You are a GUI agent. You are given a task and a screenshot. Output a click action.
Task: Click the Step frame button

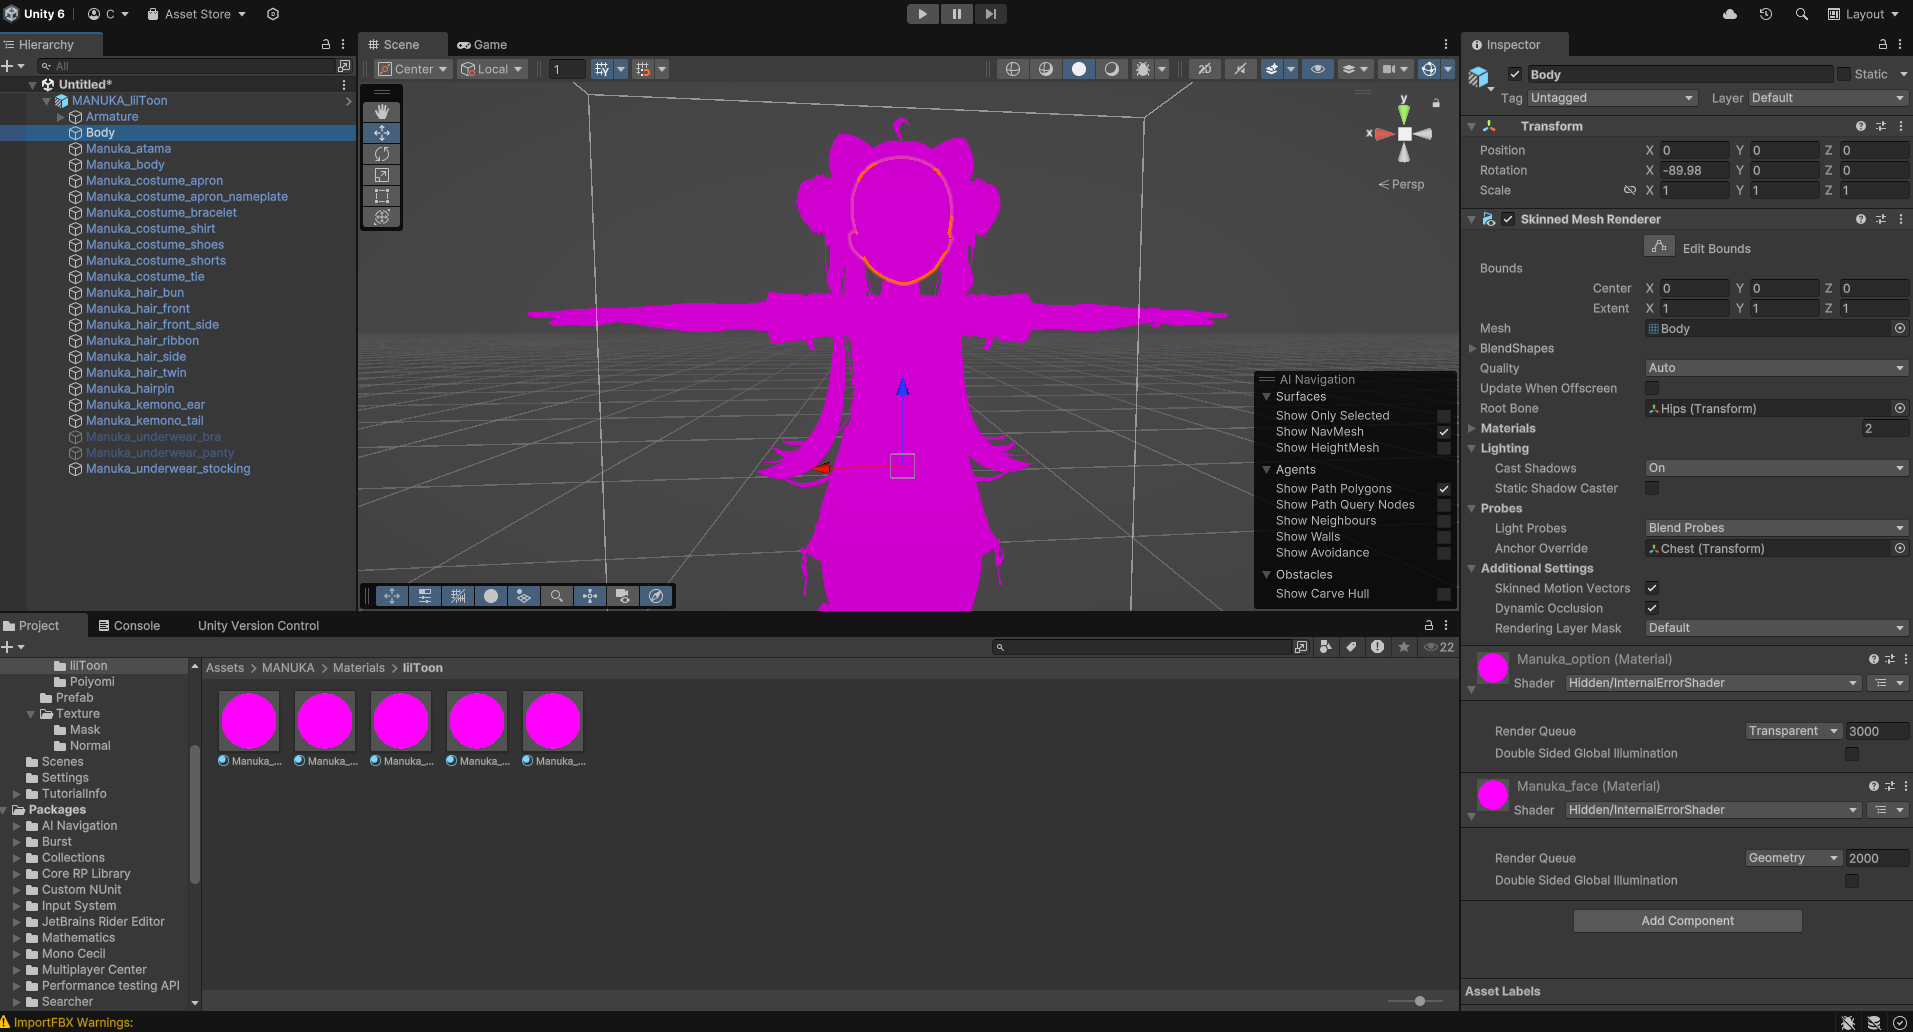click(990, 14)
